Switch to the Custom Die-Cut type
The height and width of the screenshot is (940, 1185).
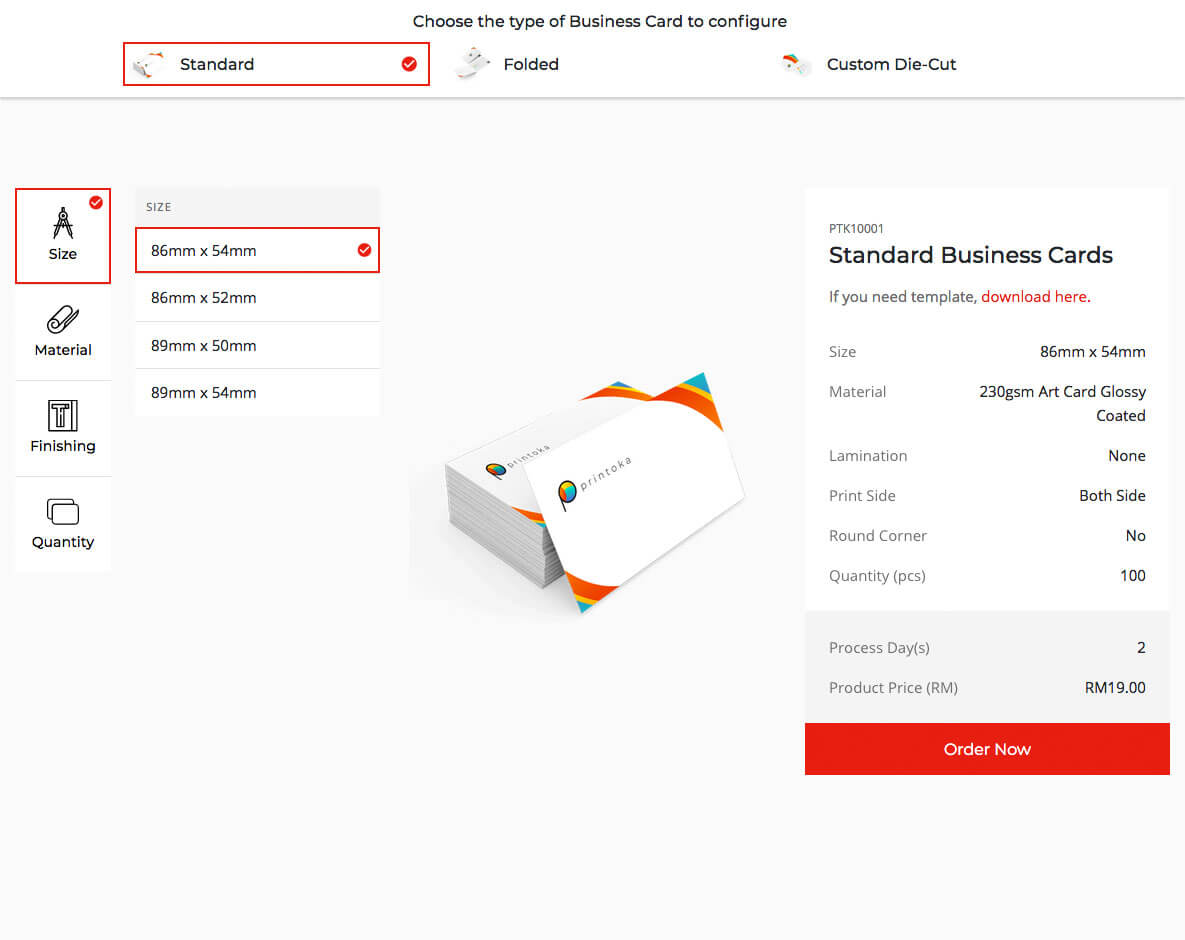tap(891, 64)
